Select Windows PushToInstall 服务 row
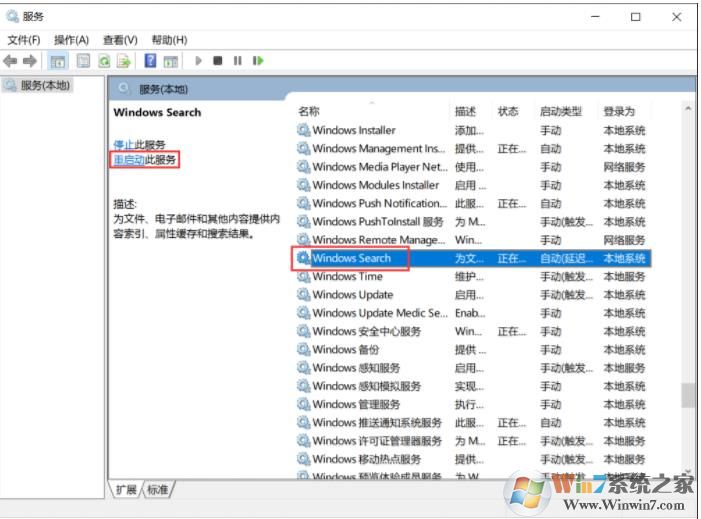 click(x=472, y=221)
